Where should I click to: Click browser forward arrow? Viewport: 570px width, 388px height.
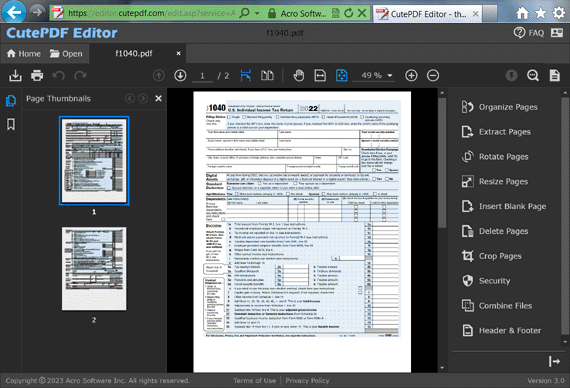[37, 12]
